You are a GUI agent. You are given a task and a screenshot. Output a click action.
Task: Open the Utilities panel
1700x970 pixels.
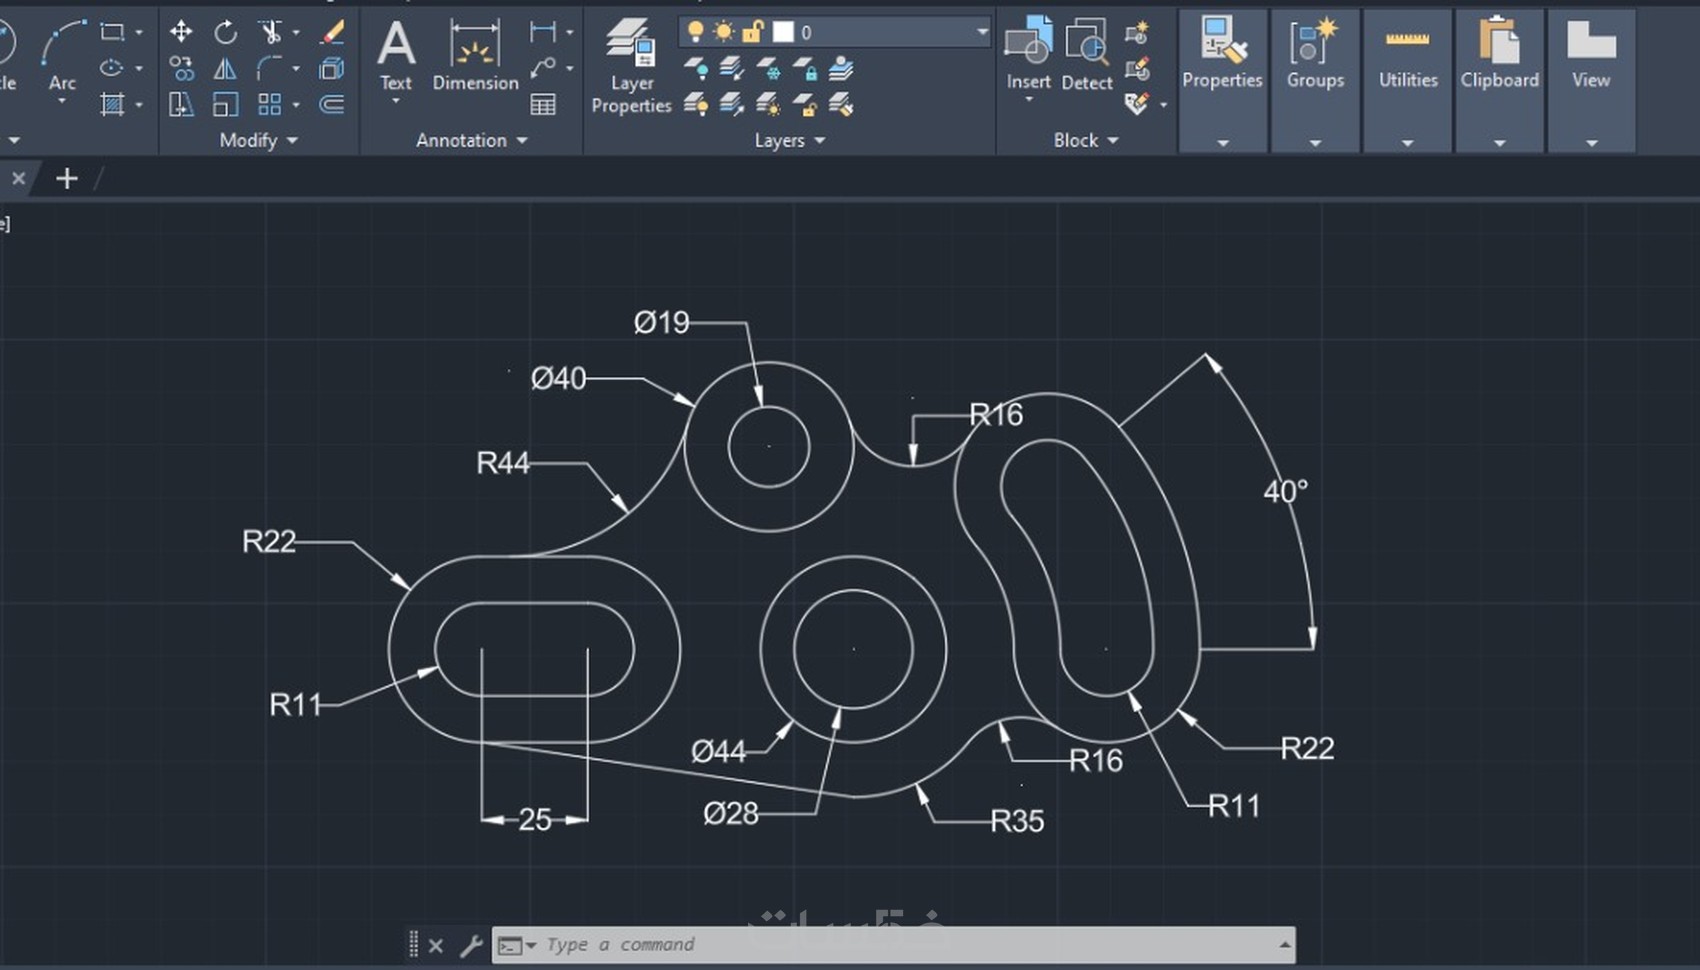(1407, 80)
